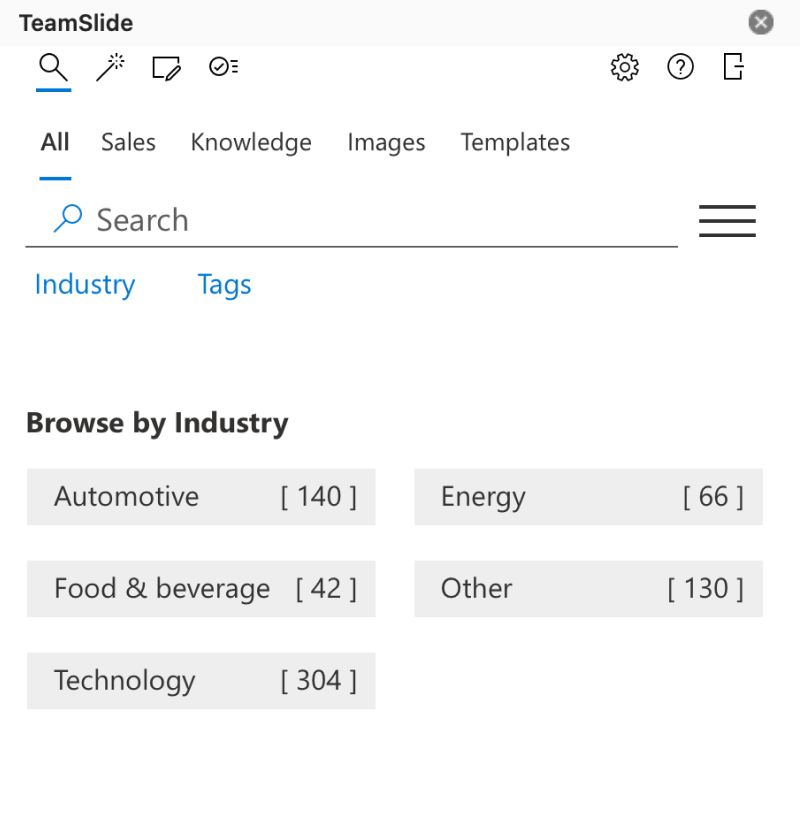Open TeamSlide settings gear
Image resolution: width=800 pixels, height=840 pixels.
pos(625,68)
